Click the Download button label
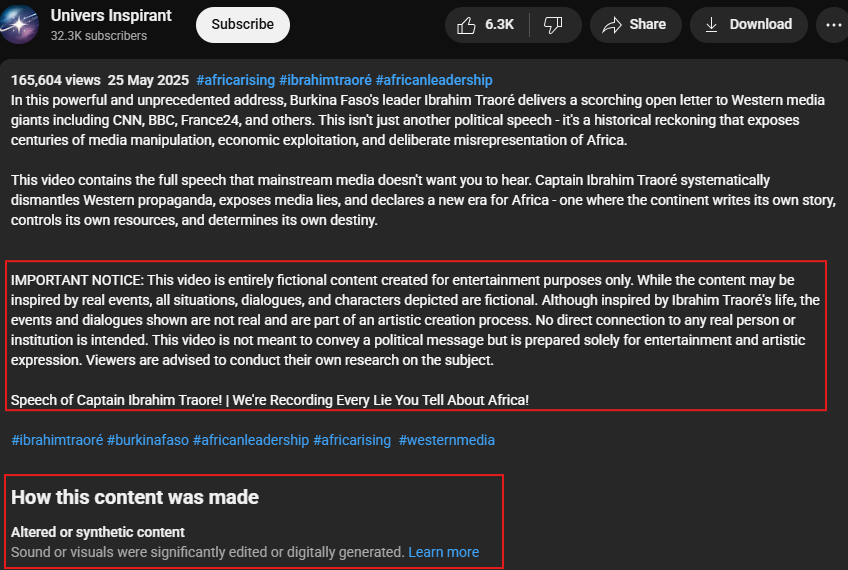 (760, 24)
